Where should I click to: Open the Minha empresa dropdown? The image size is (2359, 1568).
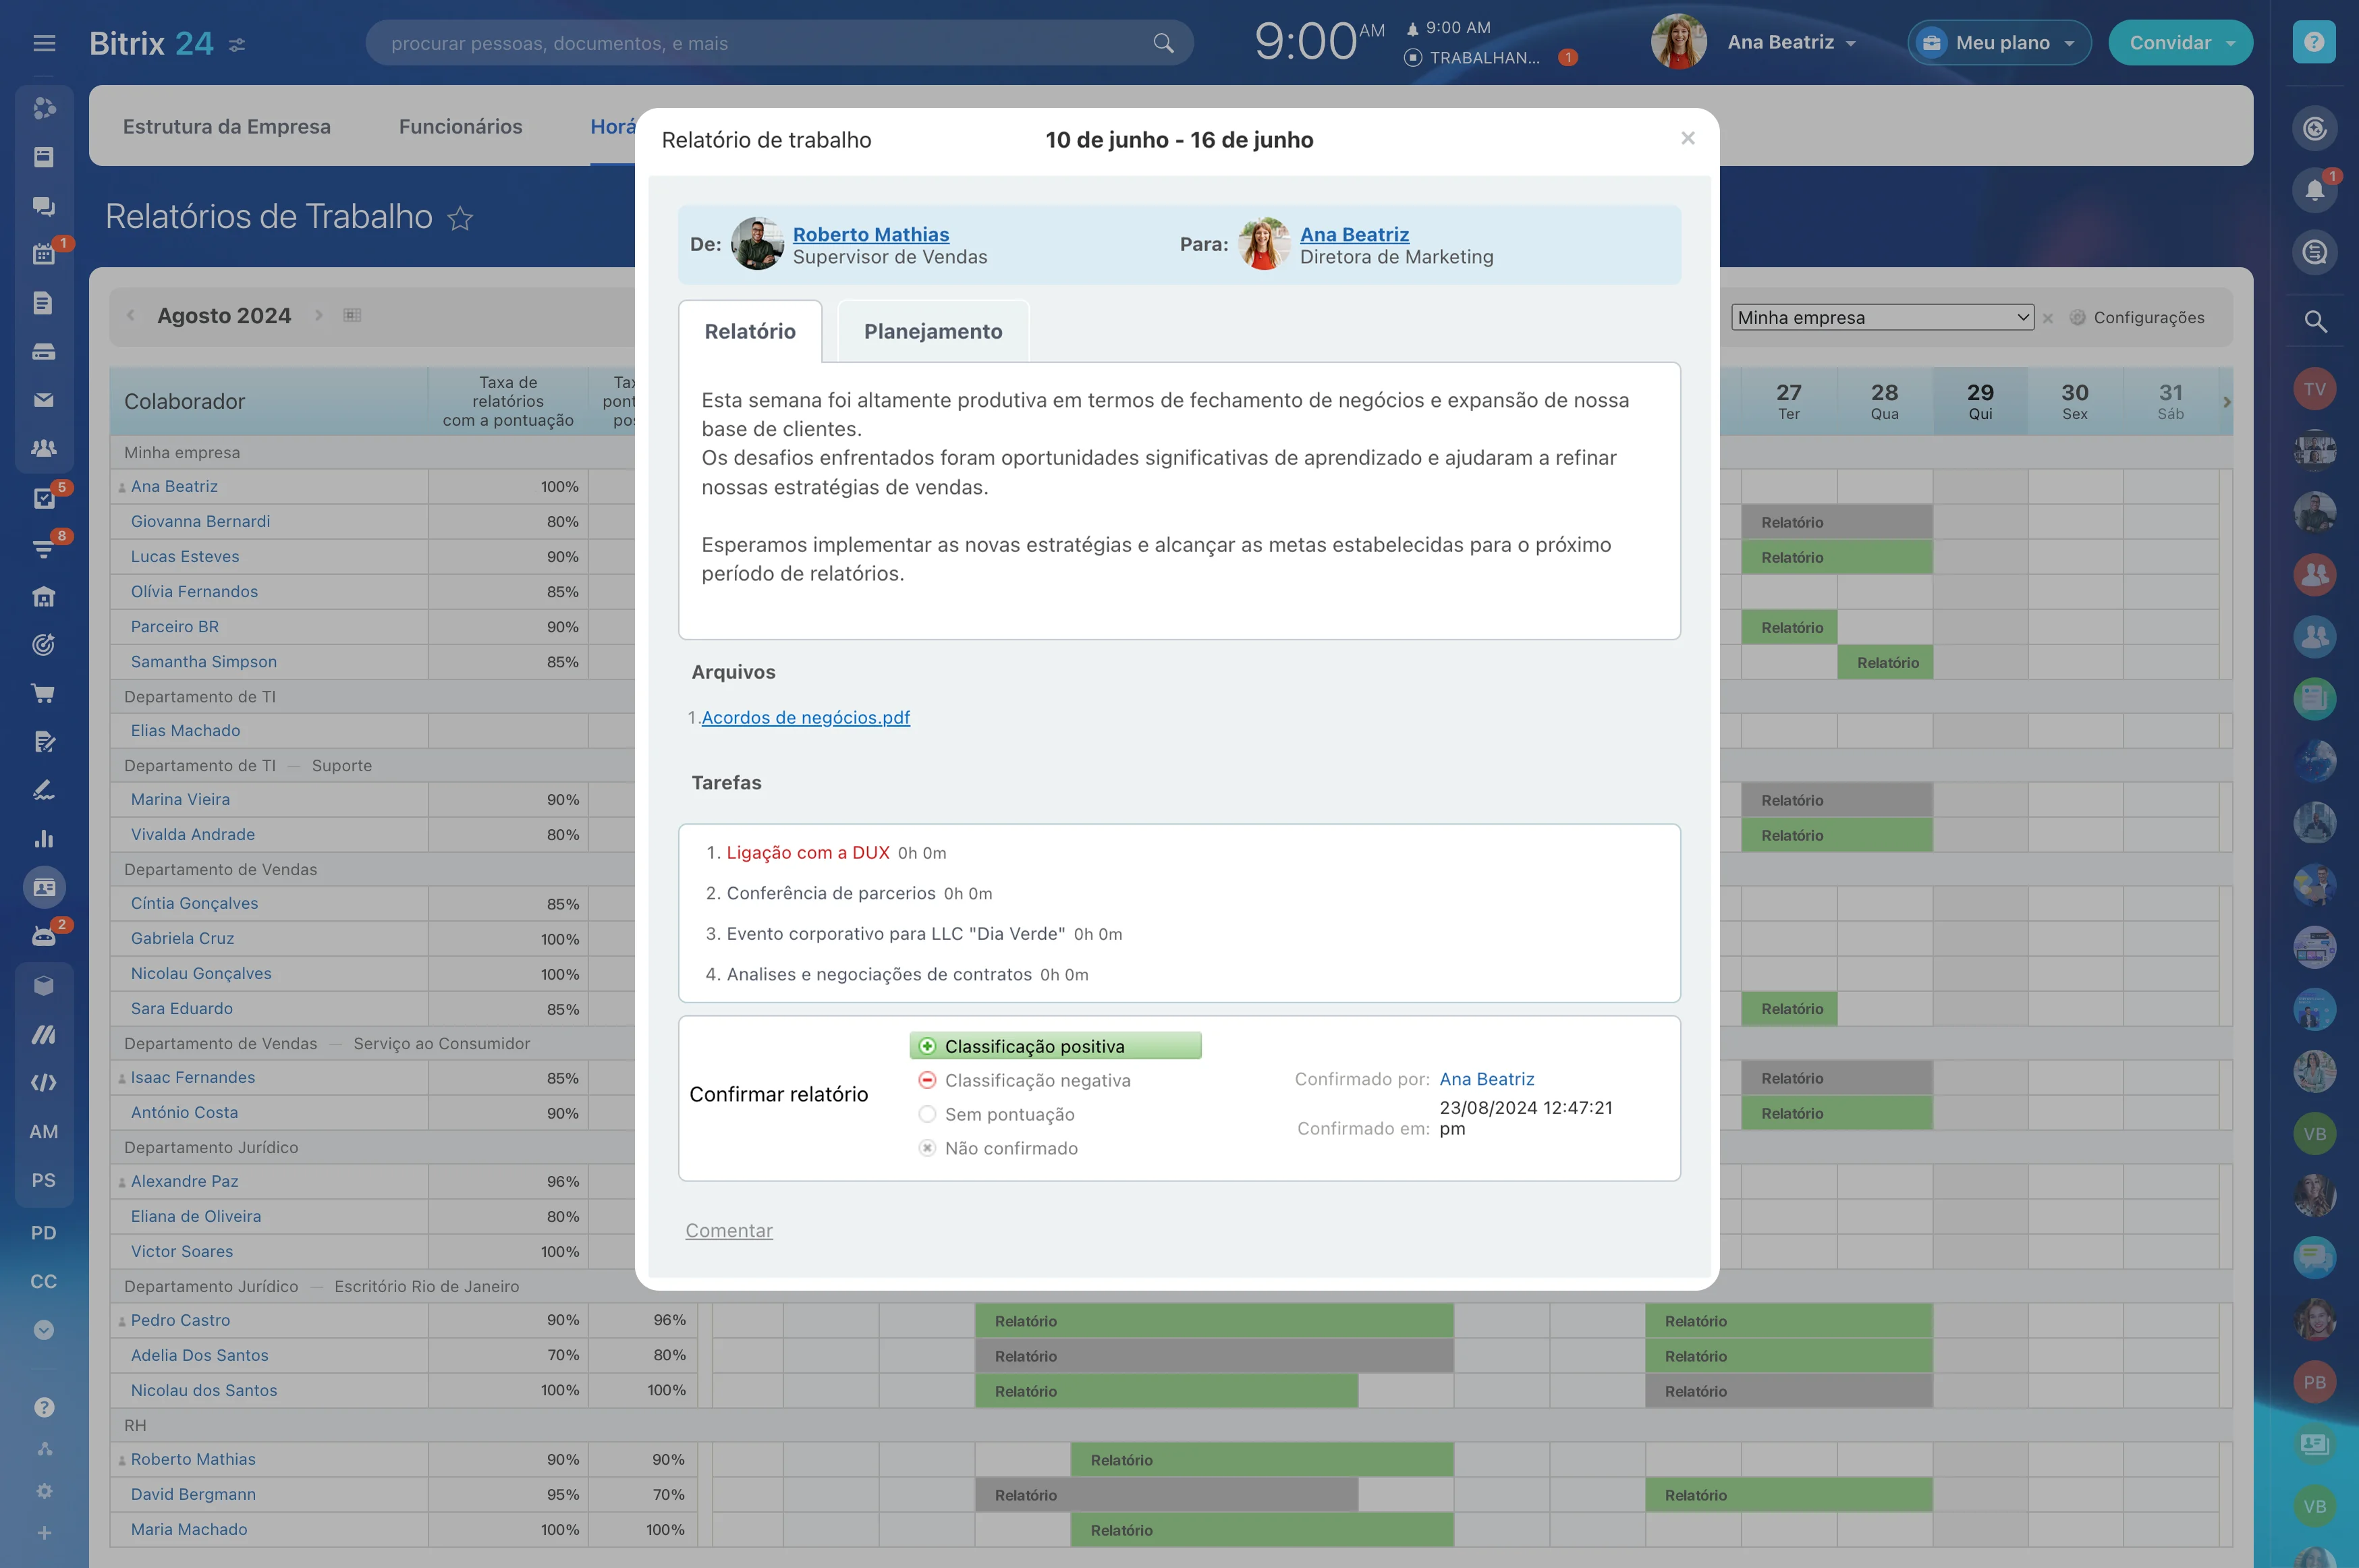click(1882, 317)
